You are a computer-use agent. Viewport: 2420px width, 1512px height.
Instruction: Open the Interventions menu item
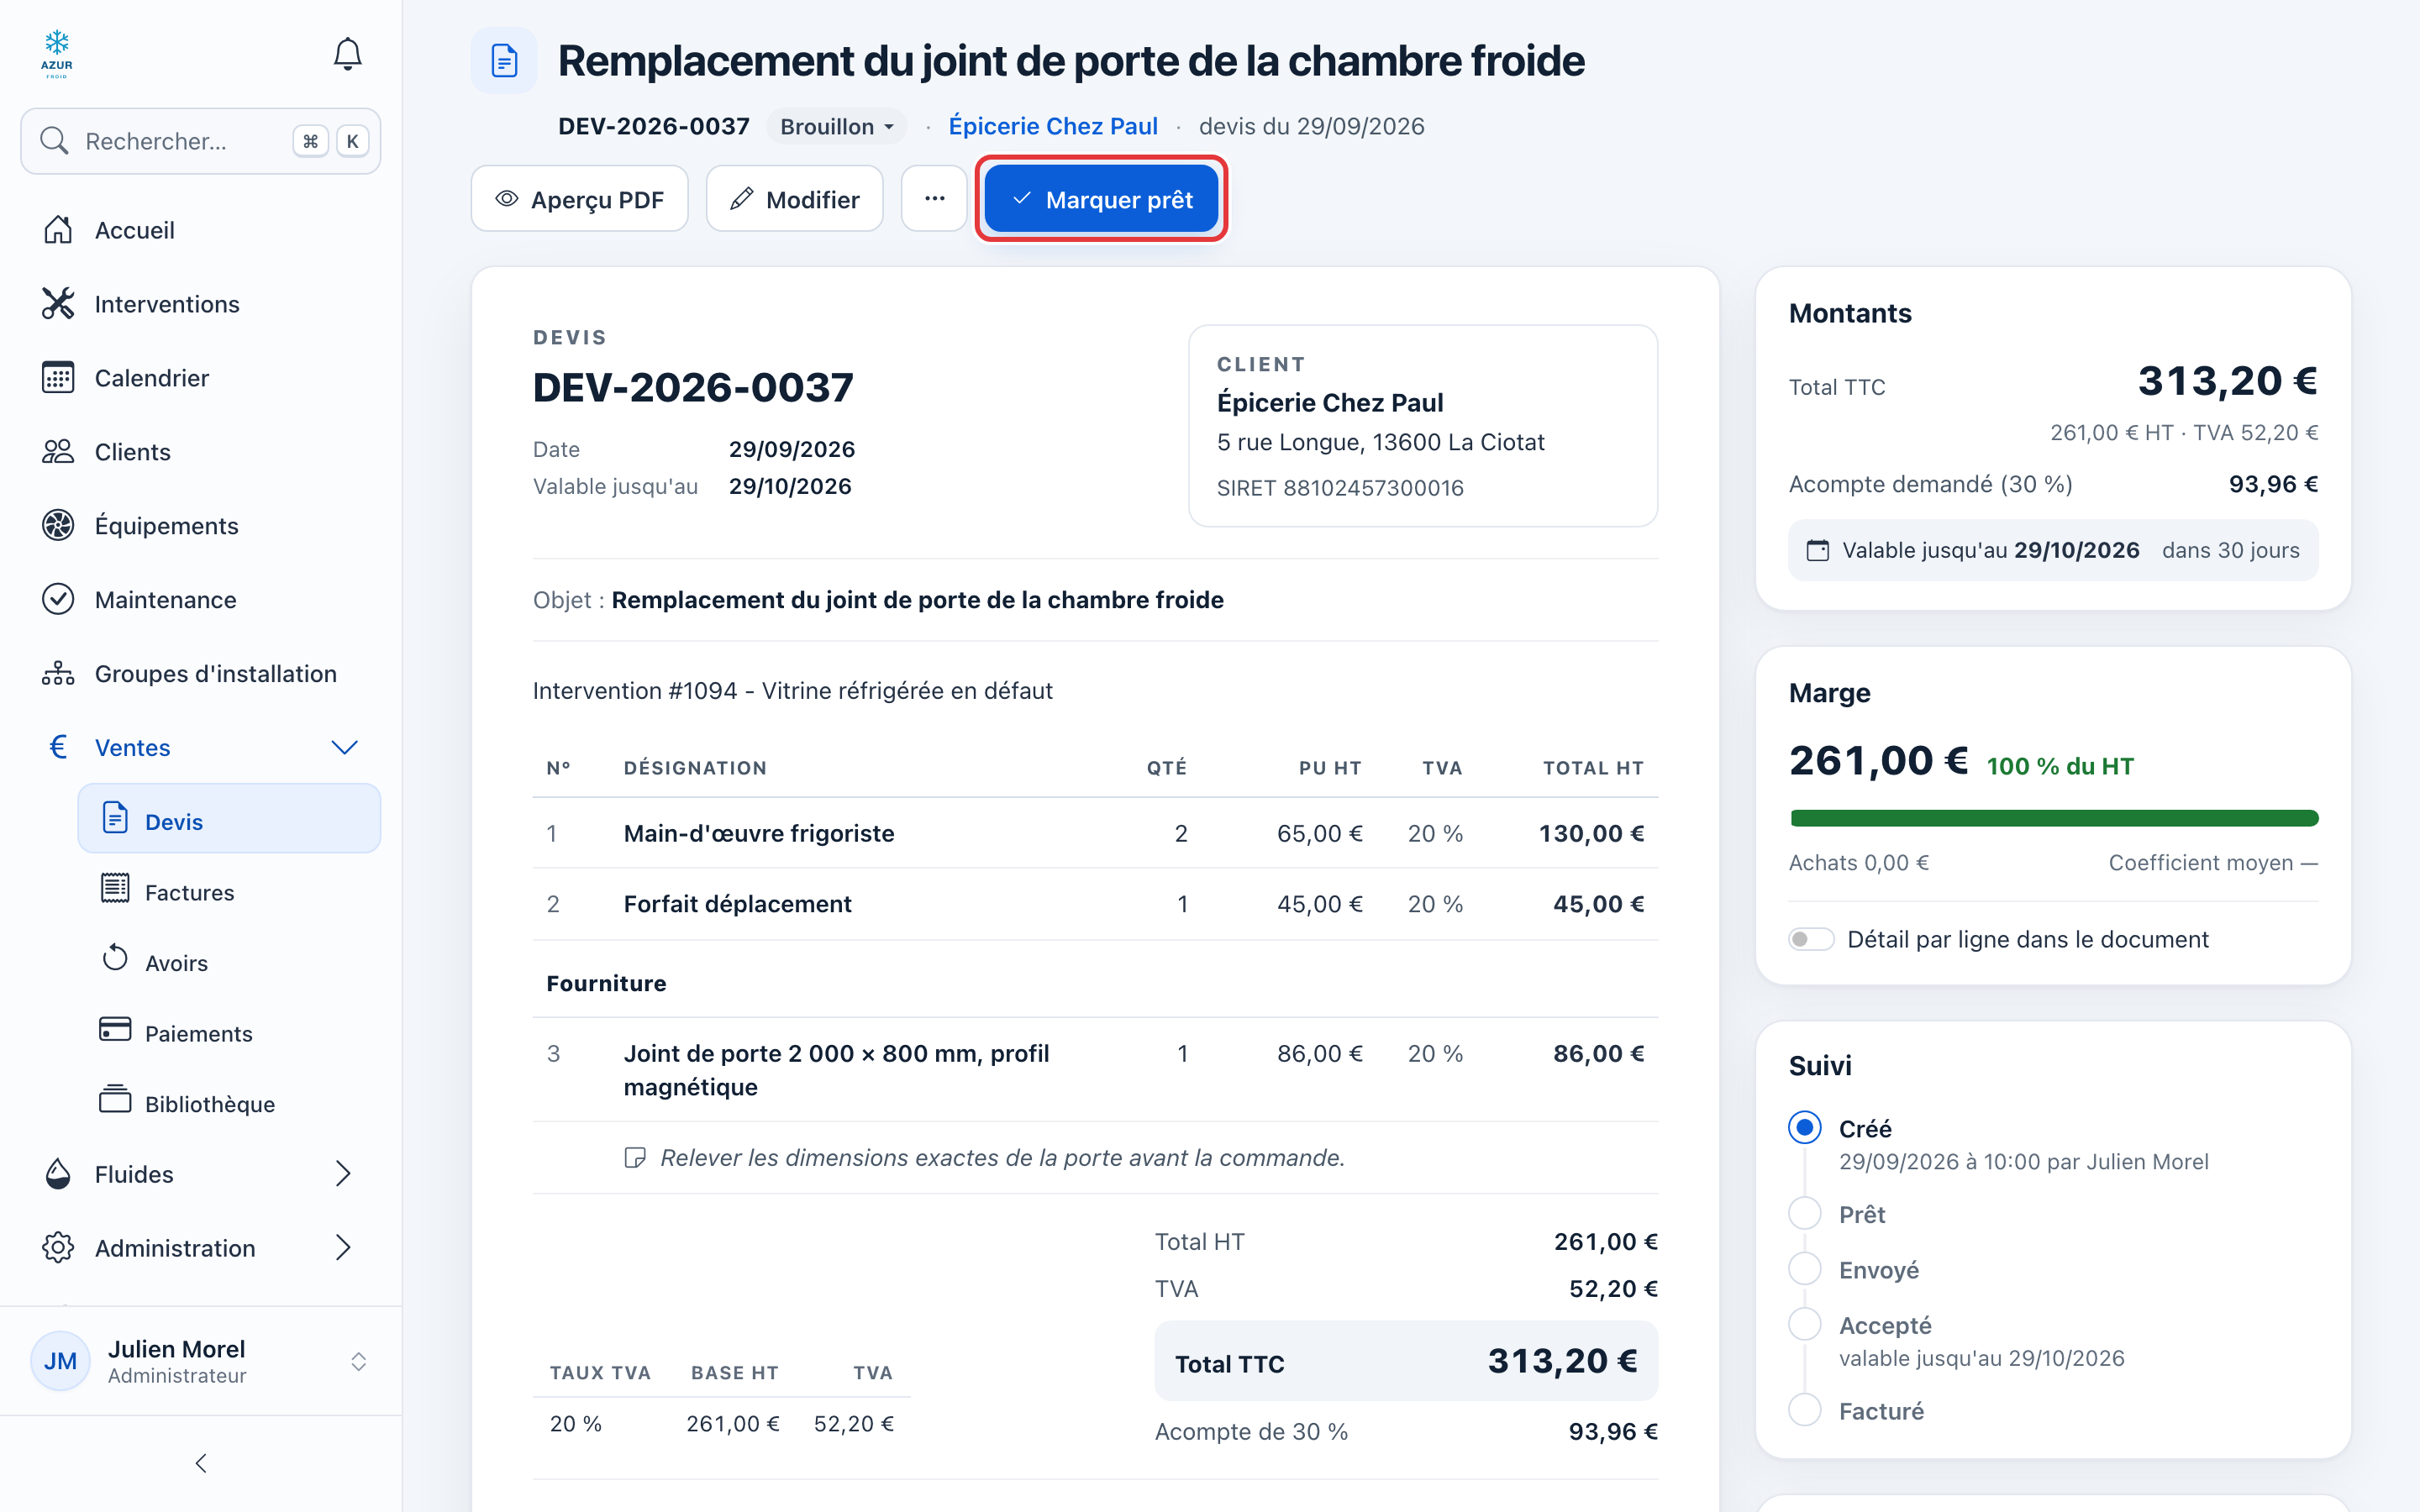coord(201,304)
